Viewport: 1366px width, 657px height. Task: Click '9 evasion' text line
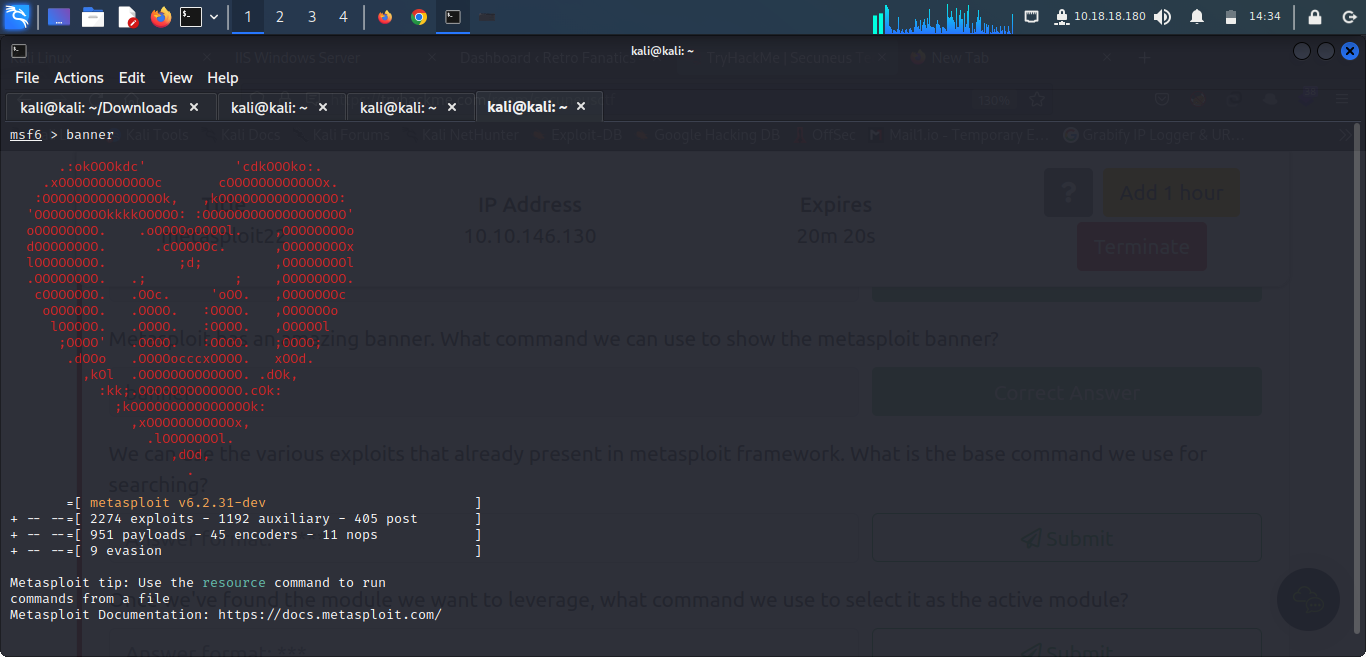point(126,551)
